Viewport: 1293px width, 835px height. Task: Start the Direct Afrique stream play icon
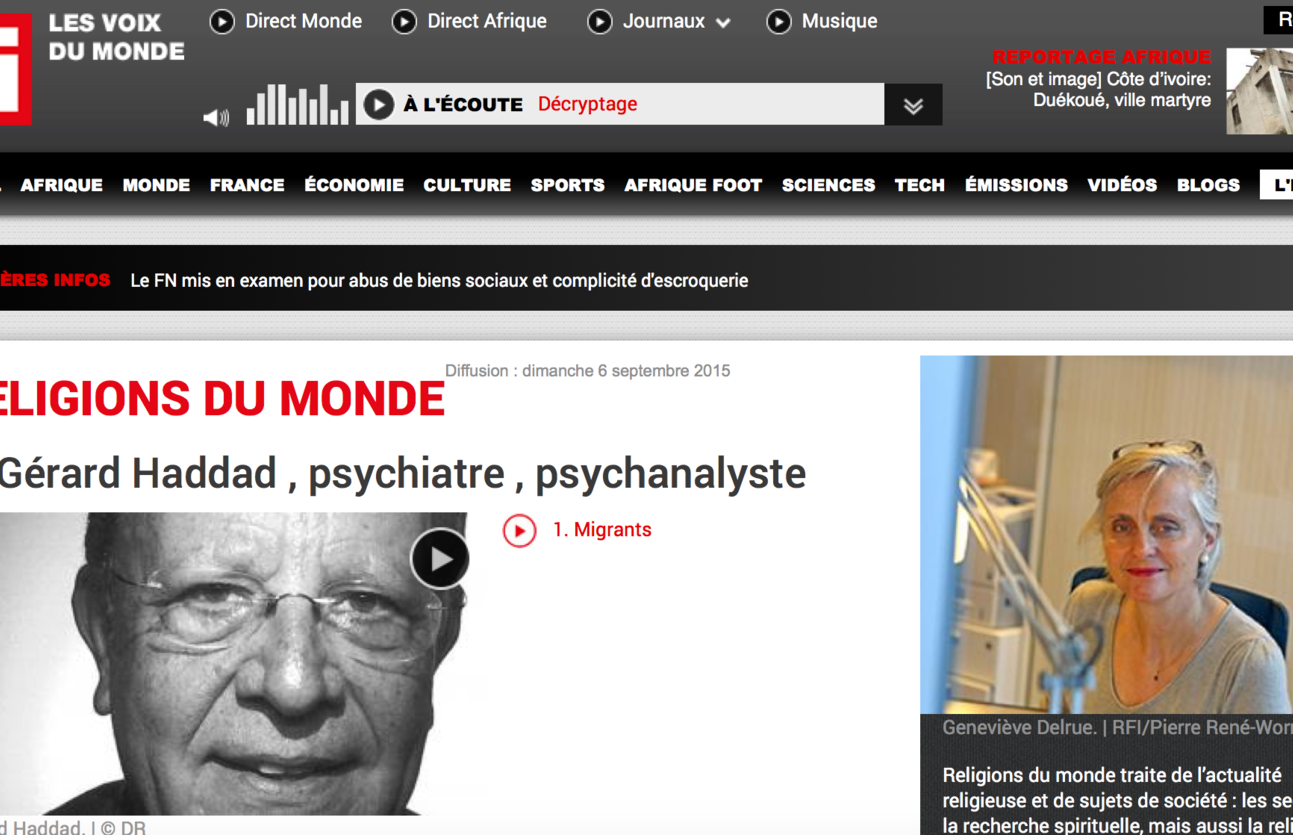coord(404,21)
